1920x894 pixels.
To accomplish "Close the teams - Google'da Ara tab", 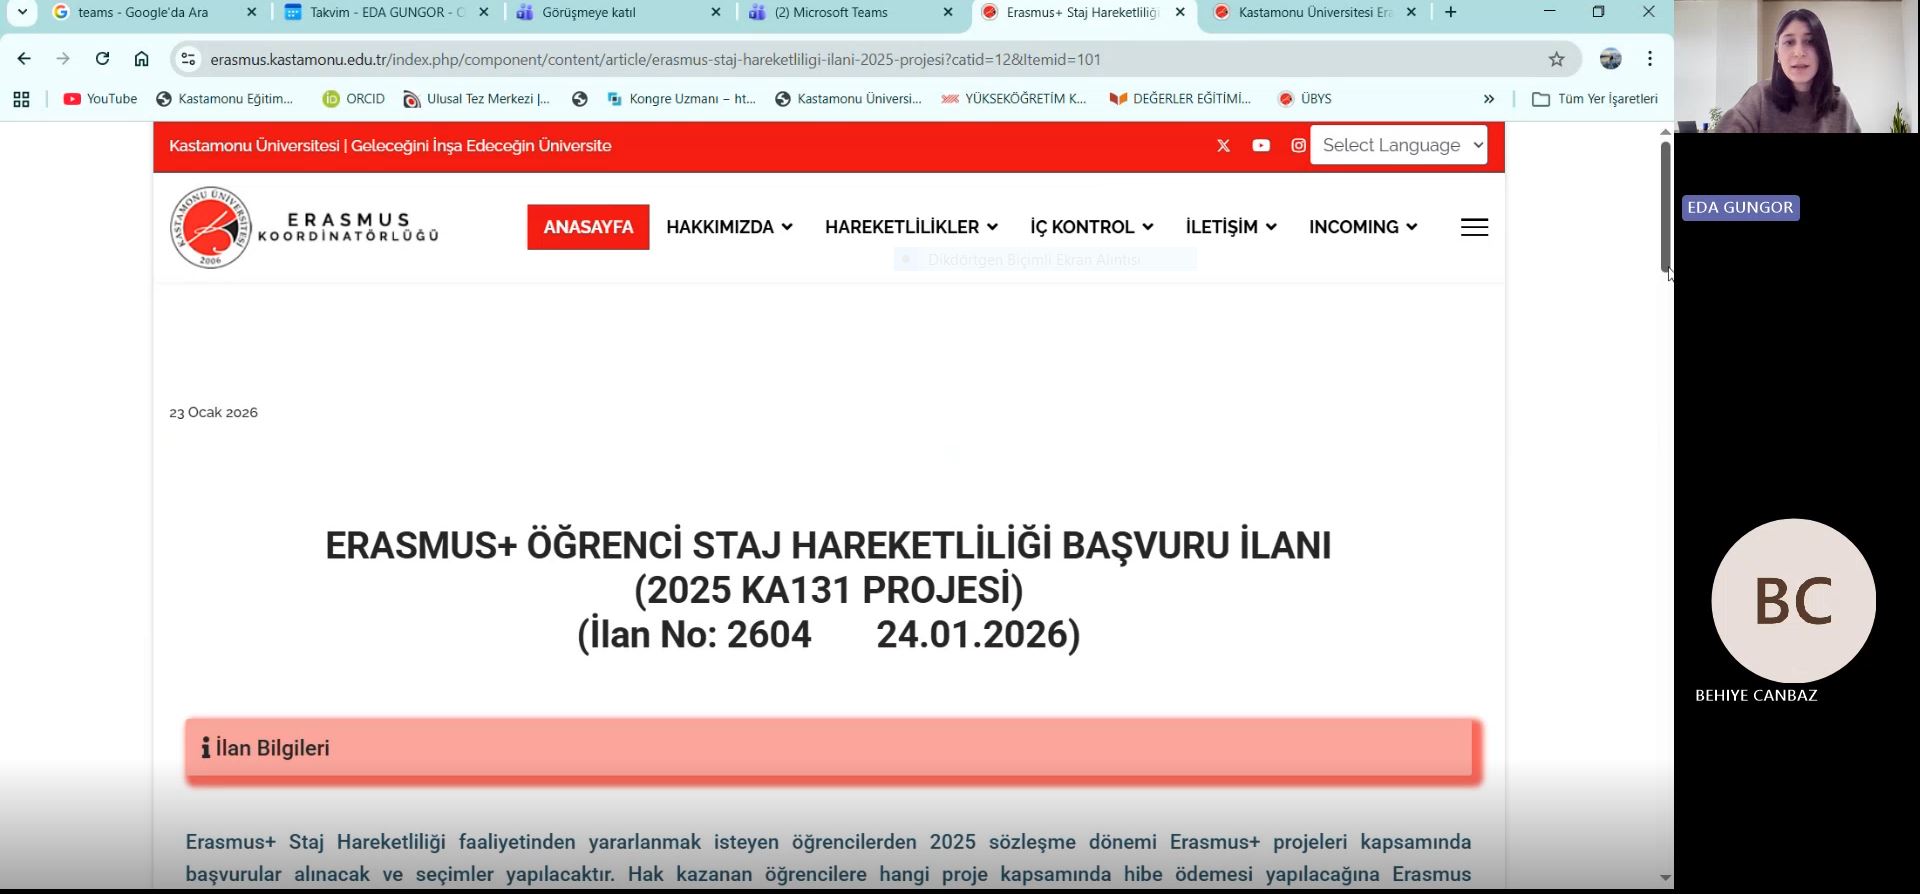I will (x=251, y=12).
